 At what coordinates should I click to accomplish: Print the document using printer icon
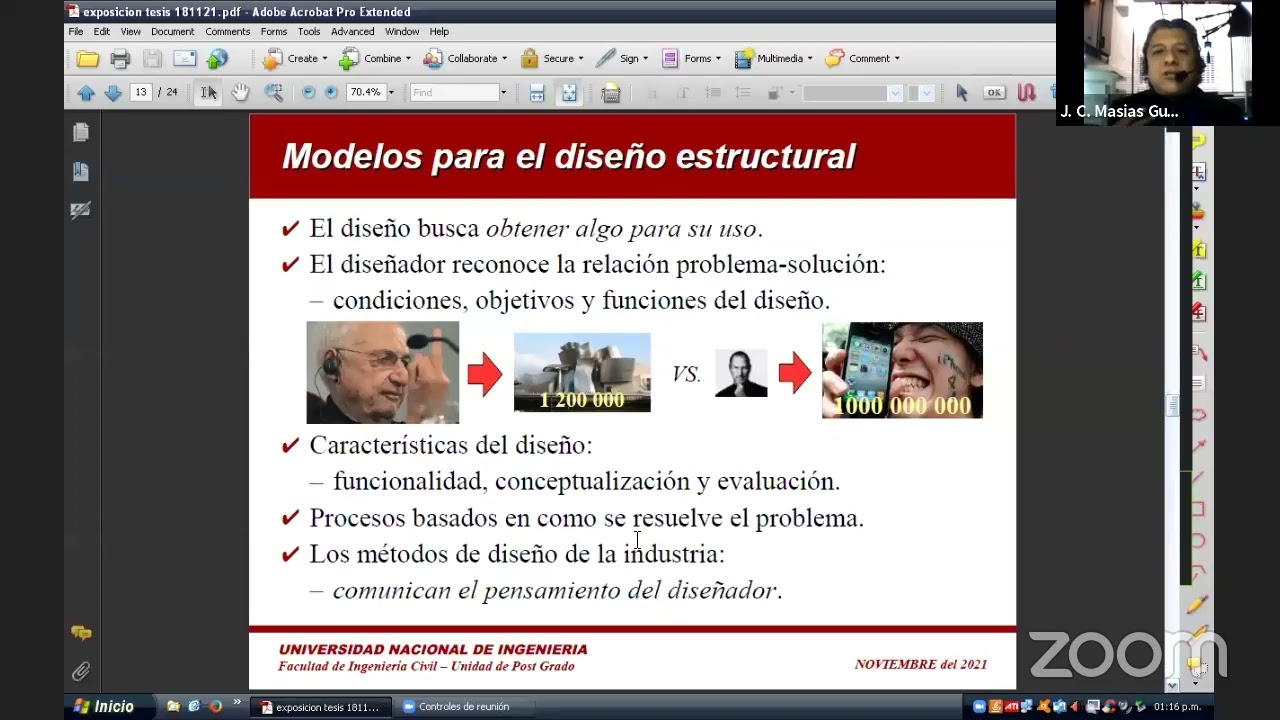120,59
